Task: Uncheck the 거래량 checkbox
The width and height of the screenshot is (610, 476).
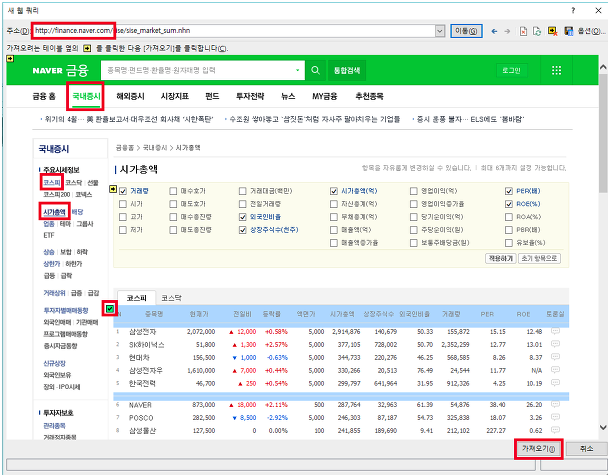Action: (x=123, y=191)
